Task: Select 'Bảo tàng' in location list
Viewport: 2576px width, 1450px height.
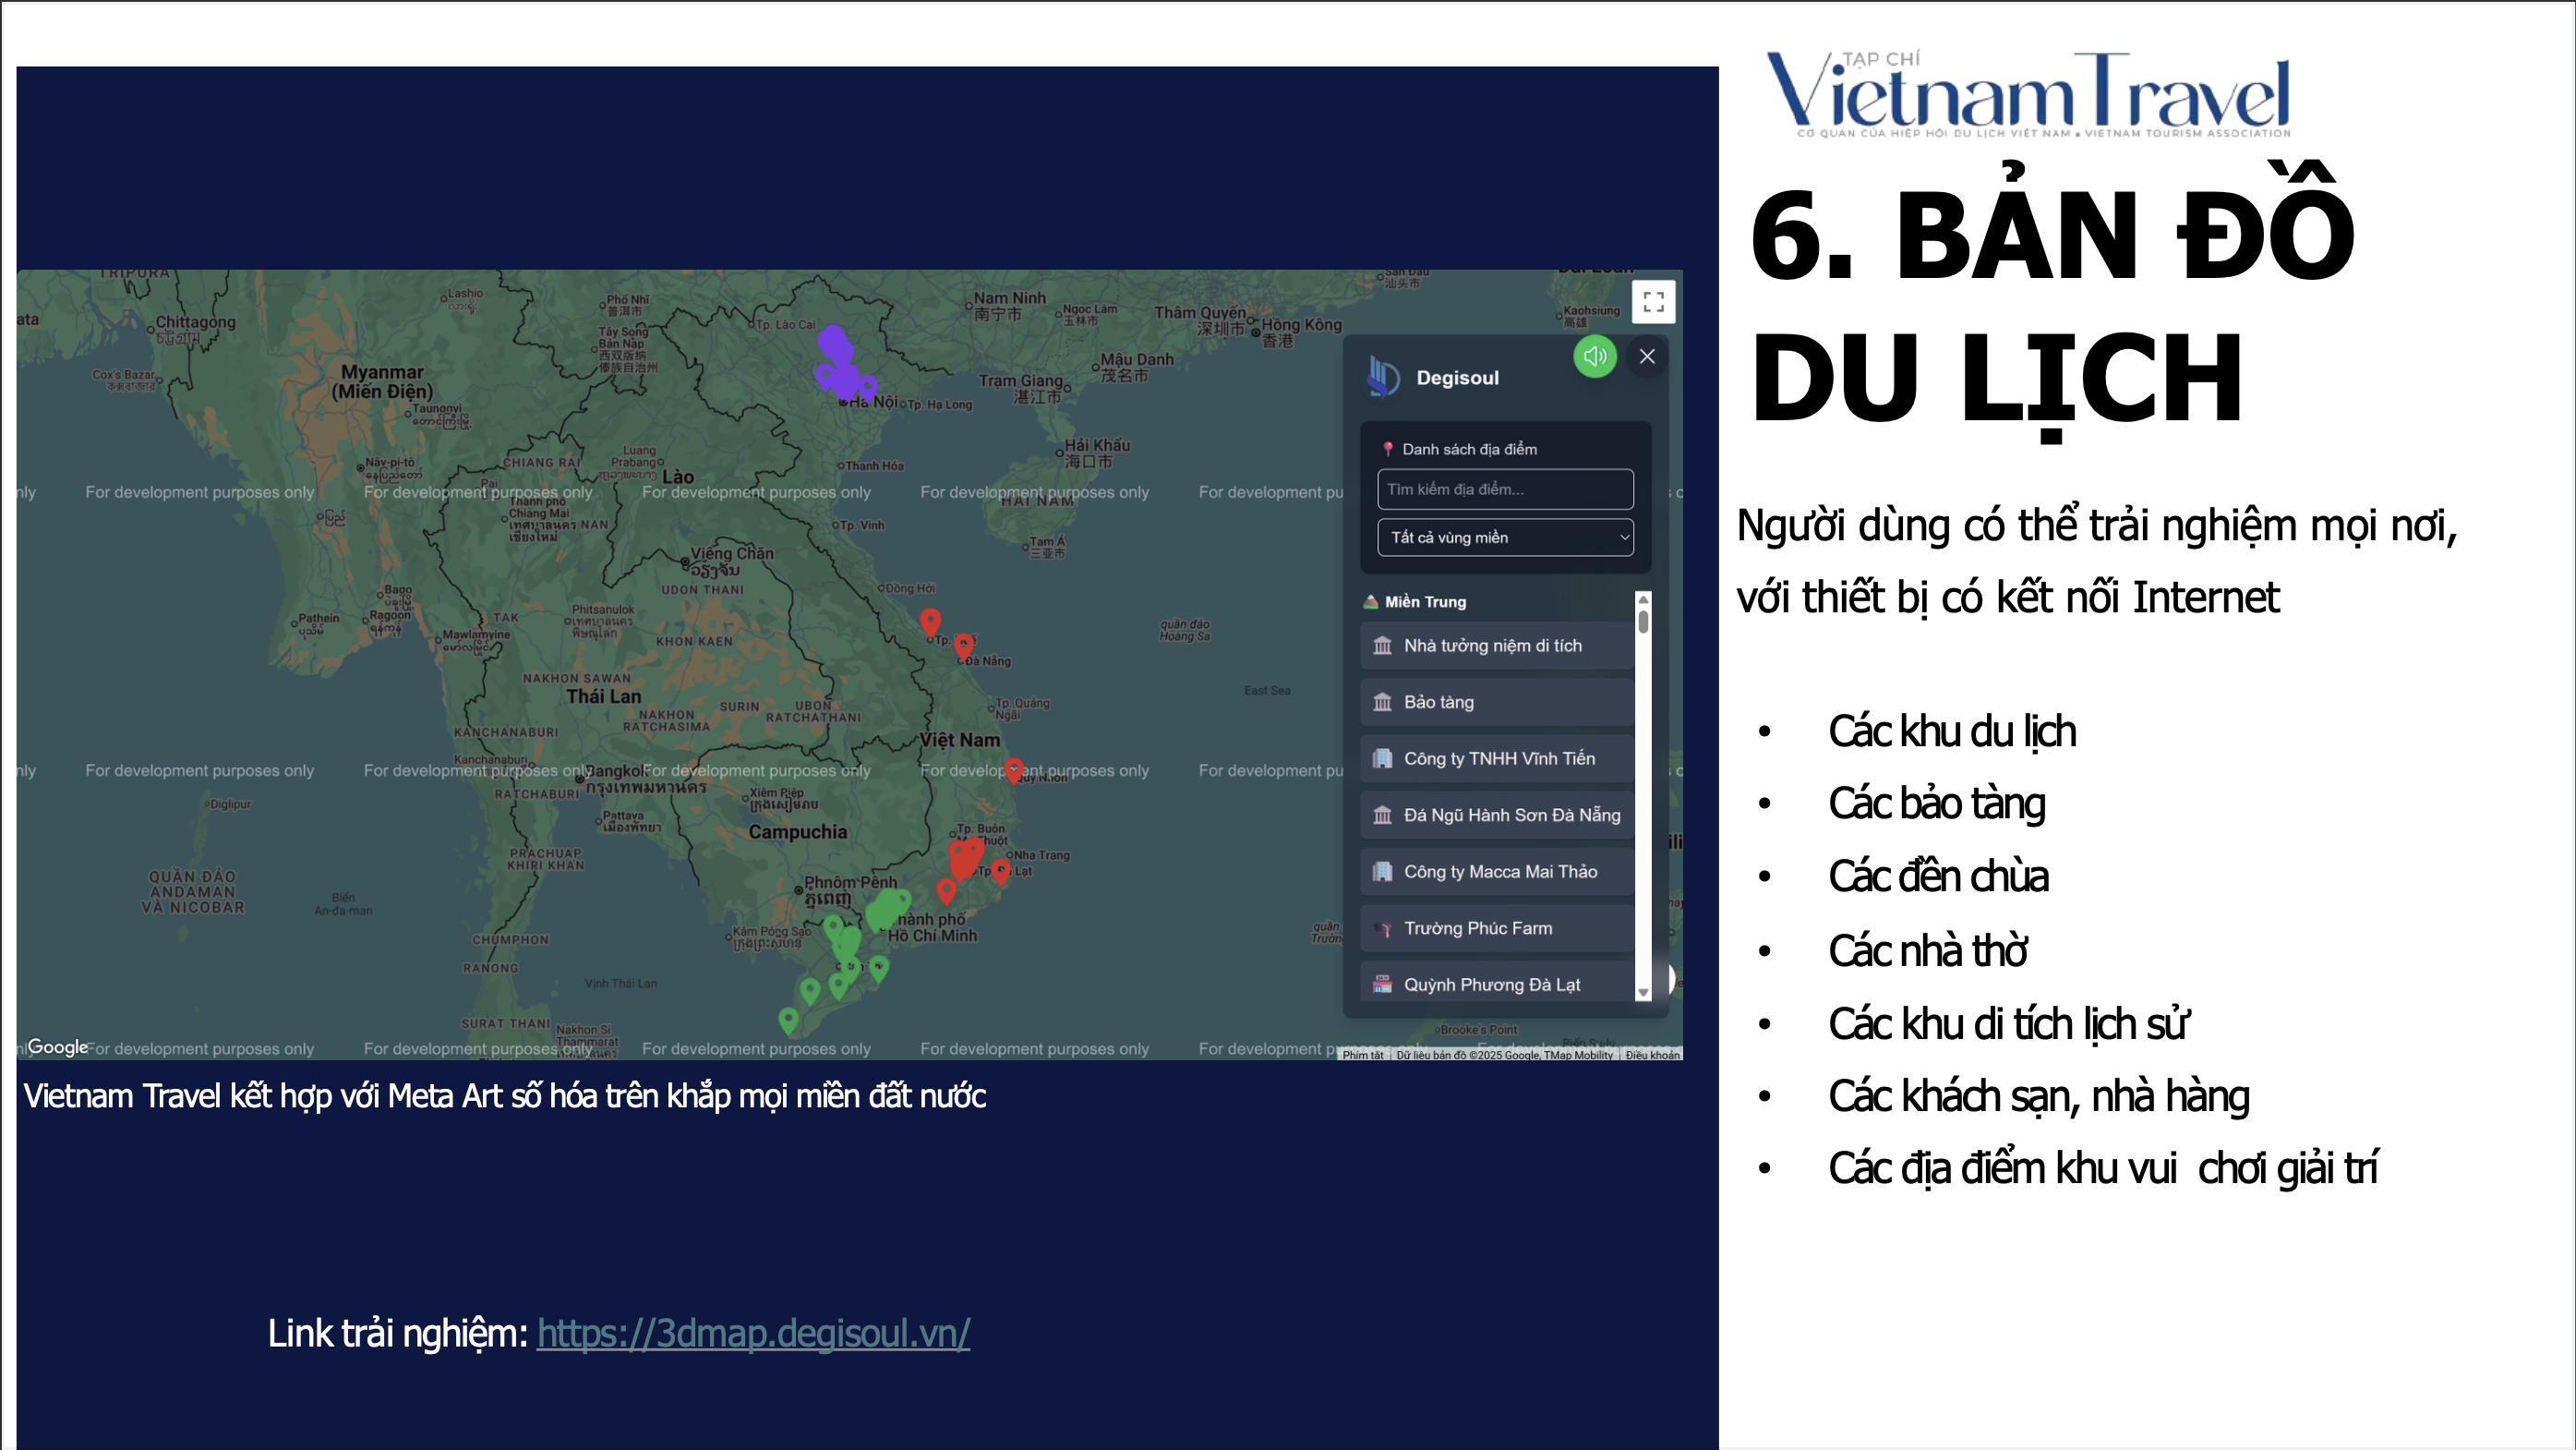Action: pyautogui.click(x=1438, y=702)
